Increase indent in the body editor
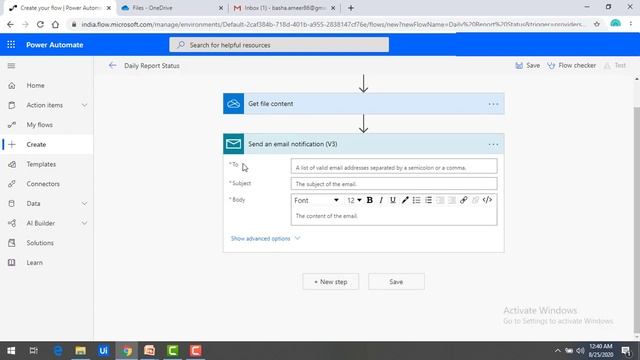 [x=452, y=200]
